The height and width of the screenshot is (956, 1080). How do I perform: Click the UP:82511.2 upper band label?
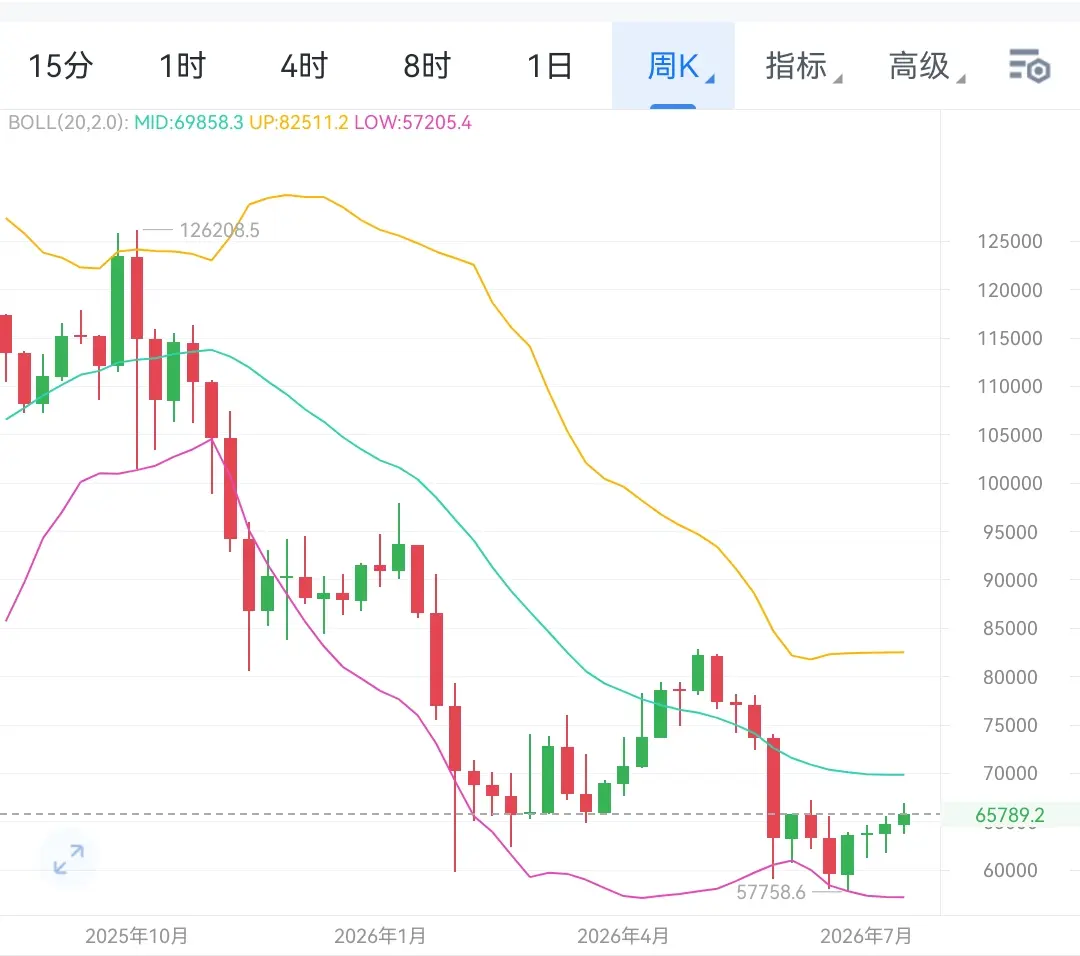[298, 123]
